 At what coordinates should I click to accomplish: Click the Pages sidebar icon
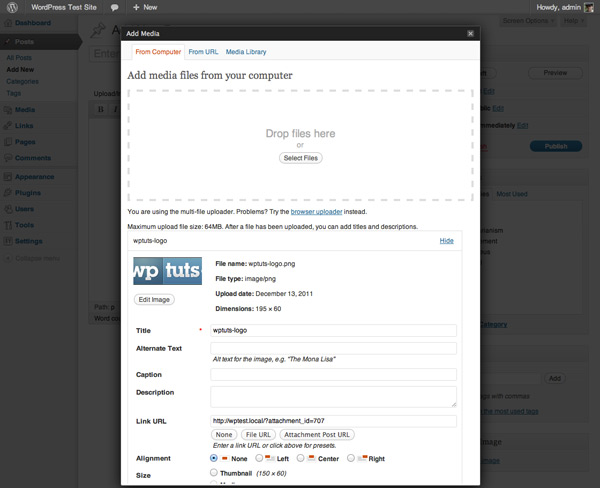(x=8, y=142)
